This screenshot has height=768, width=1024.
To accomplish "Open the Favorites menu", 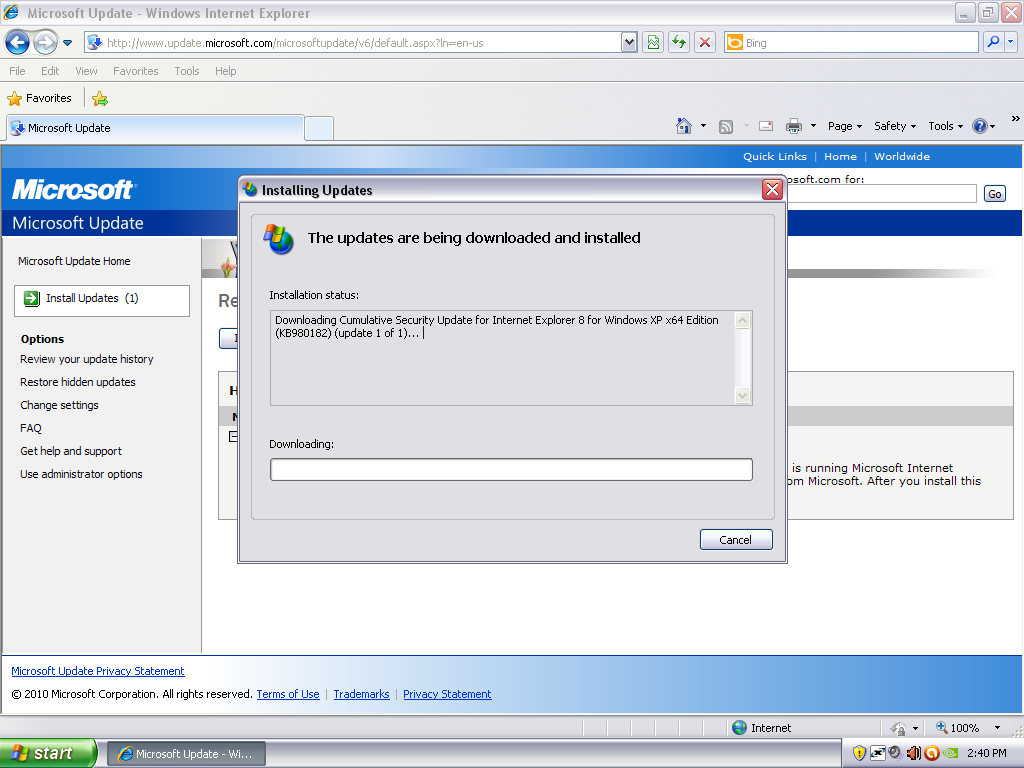I will (135, 71).
